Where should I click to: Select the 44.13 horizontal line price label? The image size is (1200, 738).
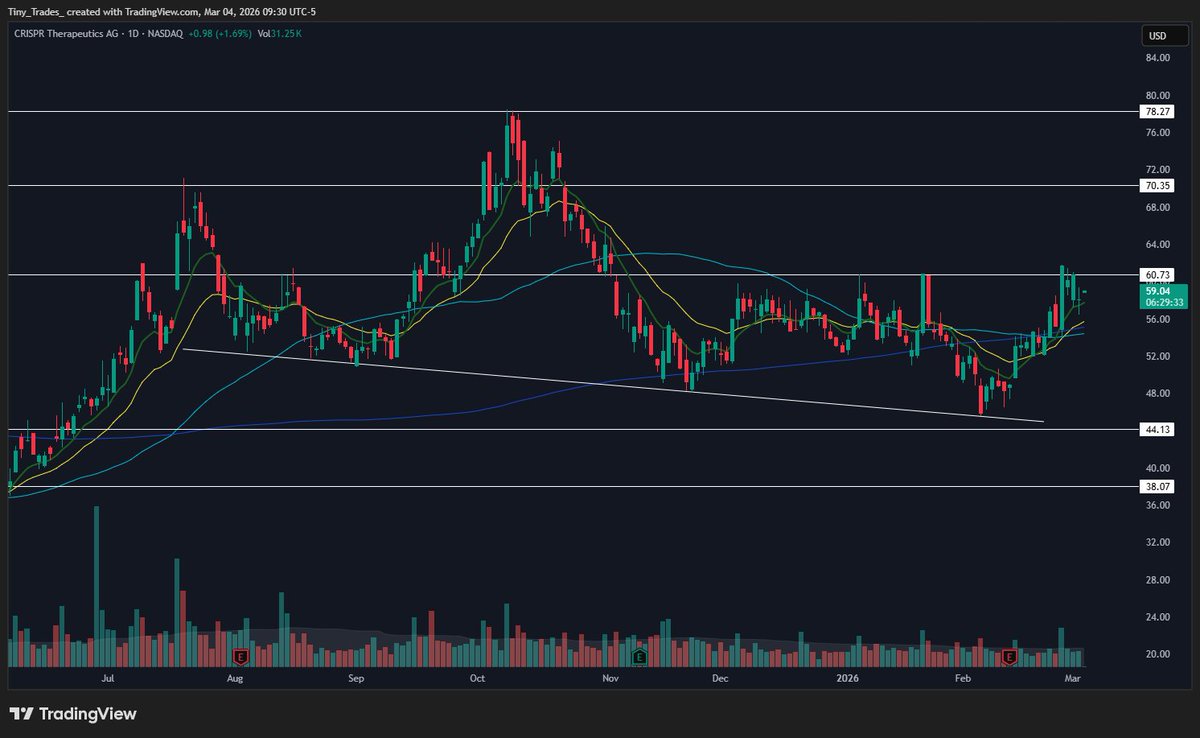pyautogui.click(x=1157, y=430)
